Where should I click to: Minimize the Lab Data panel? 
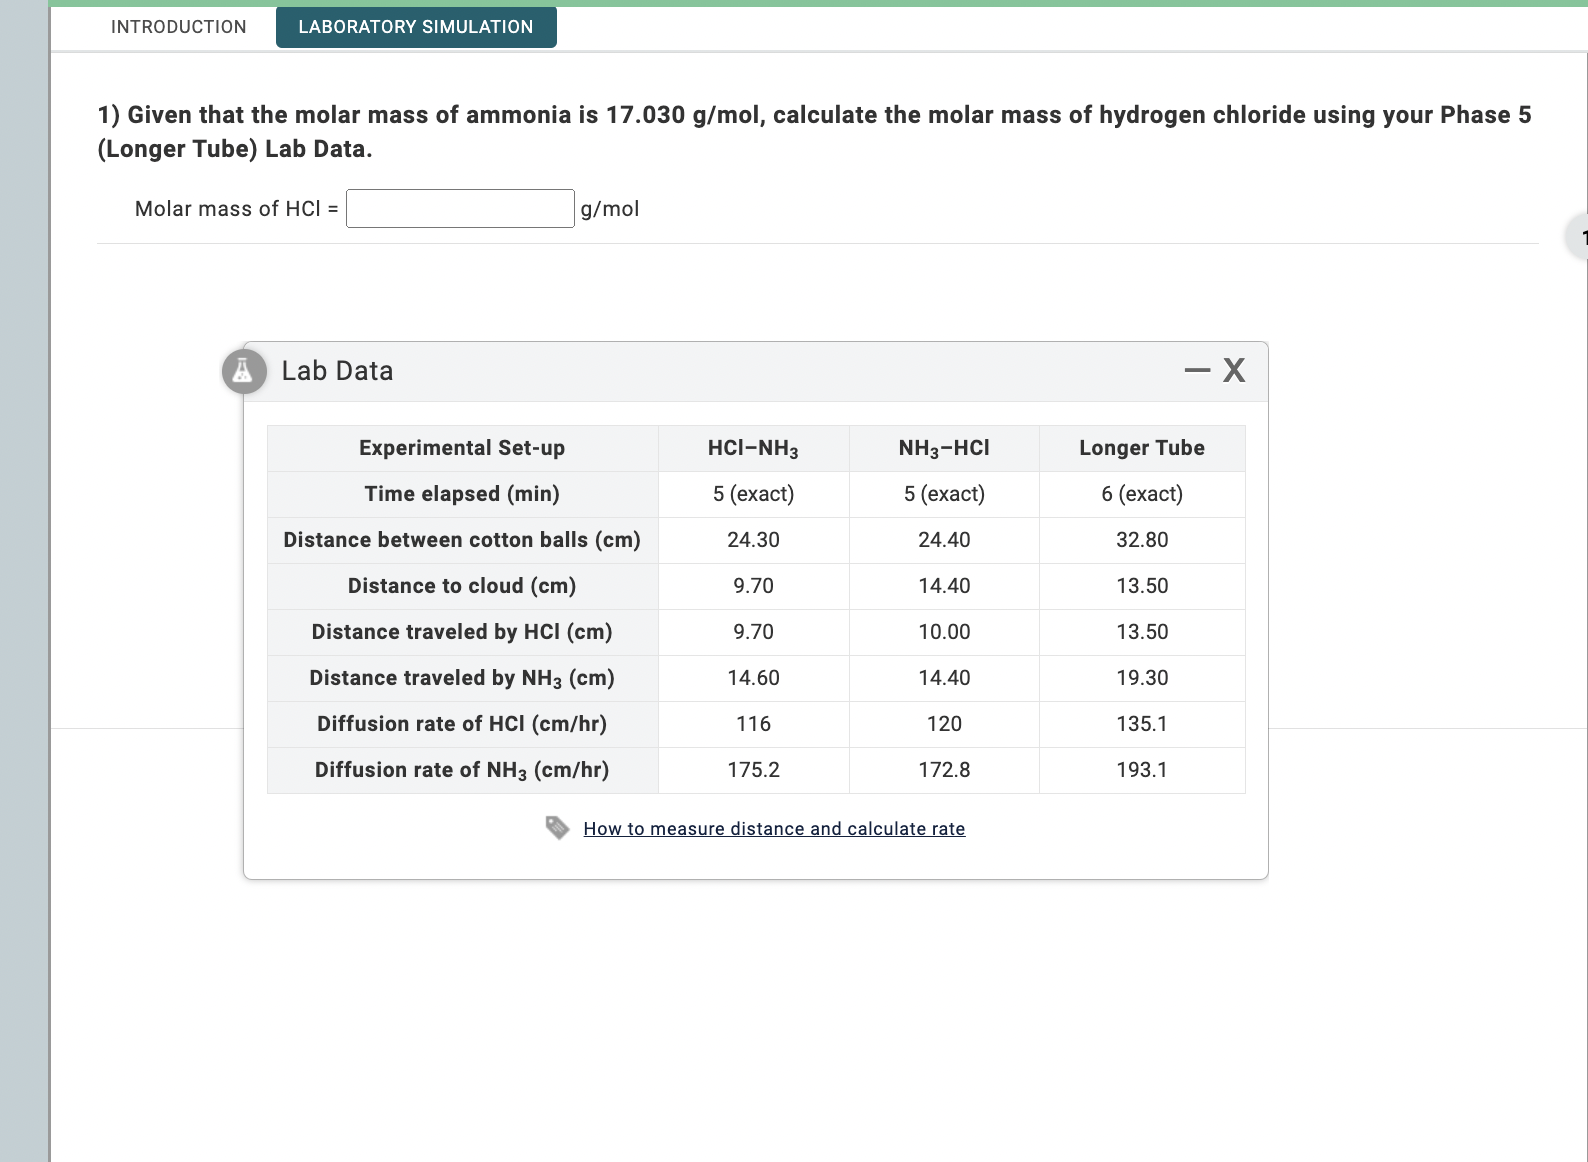(1197, 371)
